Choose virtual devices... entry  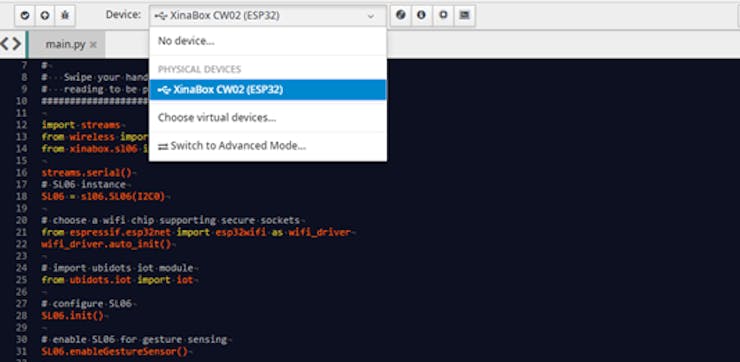pos(268,117)
